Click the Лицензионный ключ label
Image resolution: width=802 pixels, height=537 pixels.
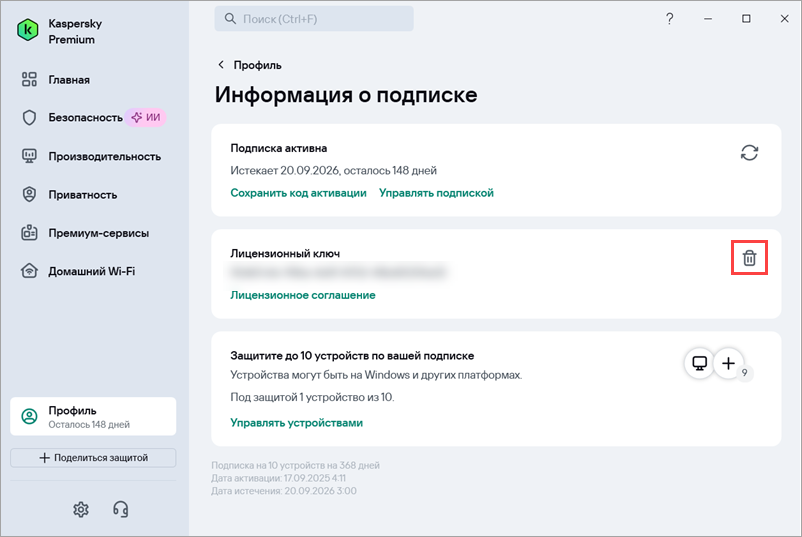285,254
